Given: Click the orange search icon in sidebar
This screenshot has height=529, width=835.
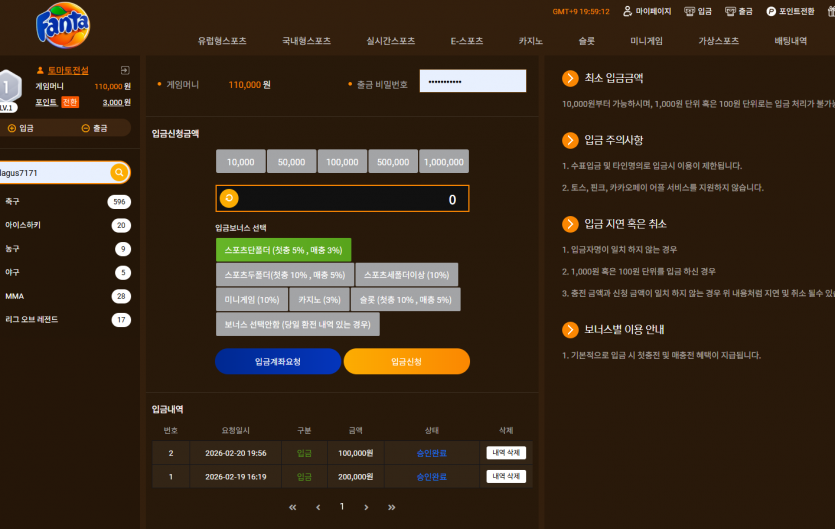Looking at the screenshot, I should (119, 172).
